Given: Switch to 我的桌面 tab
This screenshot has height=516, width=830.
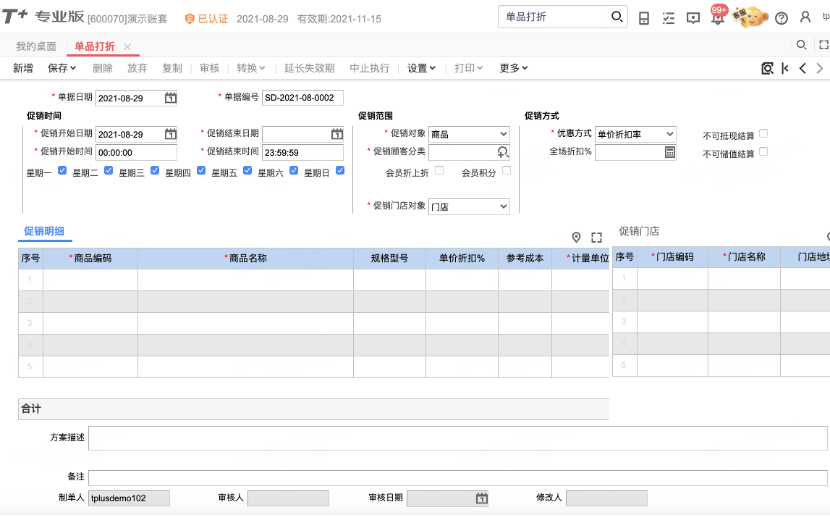Looking at the screenshot, I should tap(36, 47).
